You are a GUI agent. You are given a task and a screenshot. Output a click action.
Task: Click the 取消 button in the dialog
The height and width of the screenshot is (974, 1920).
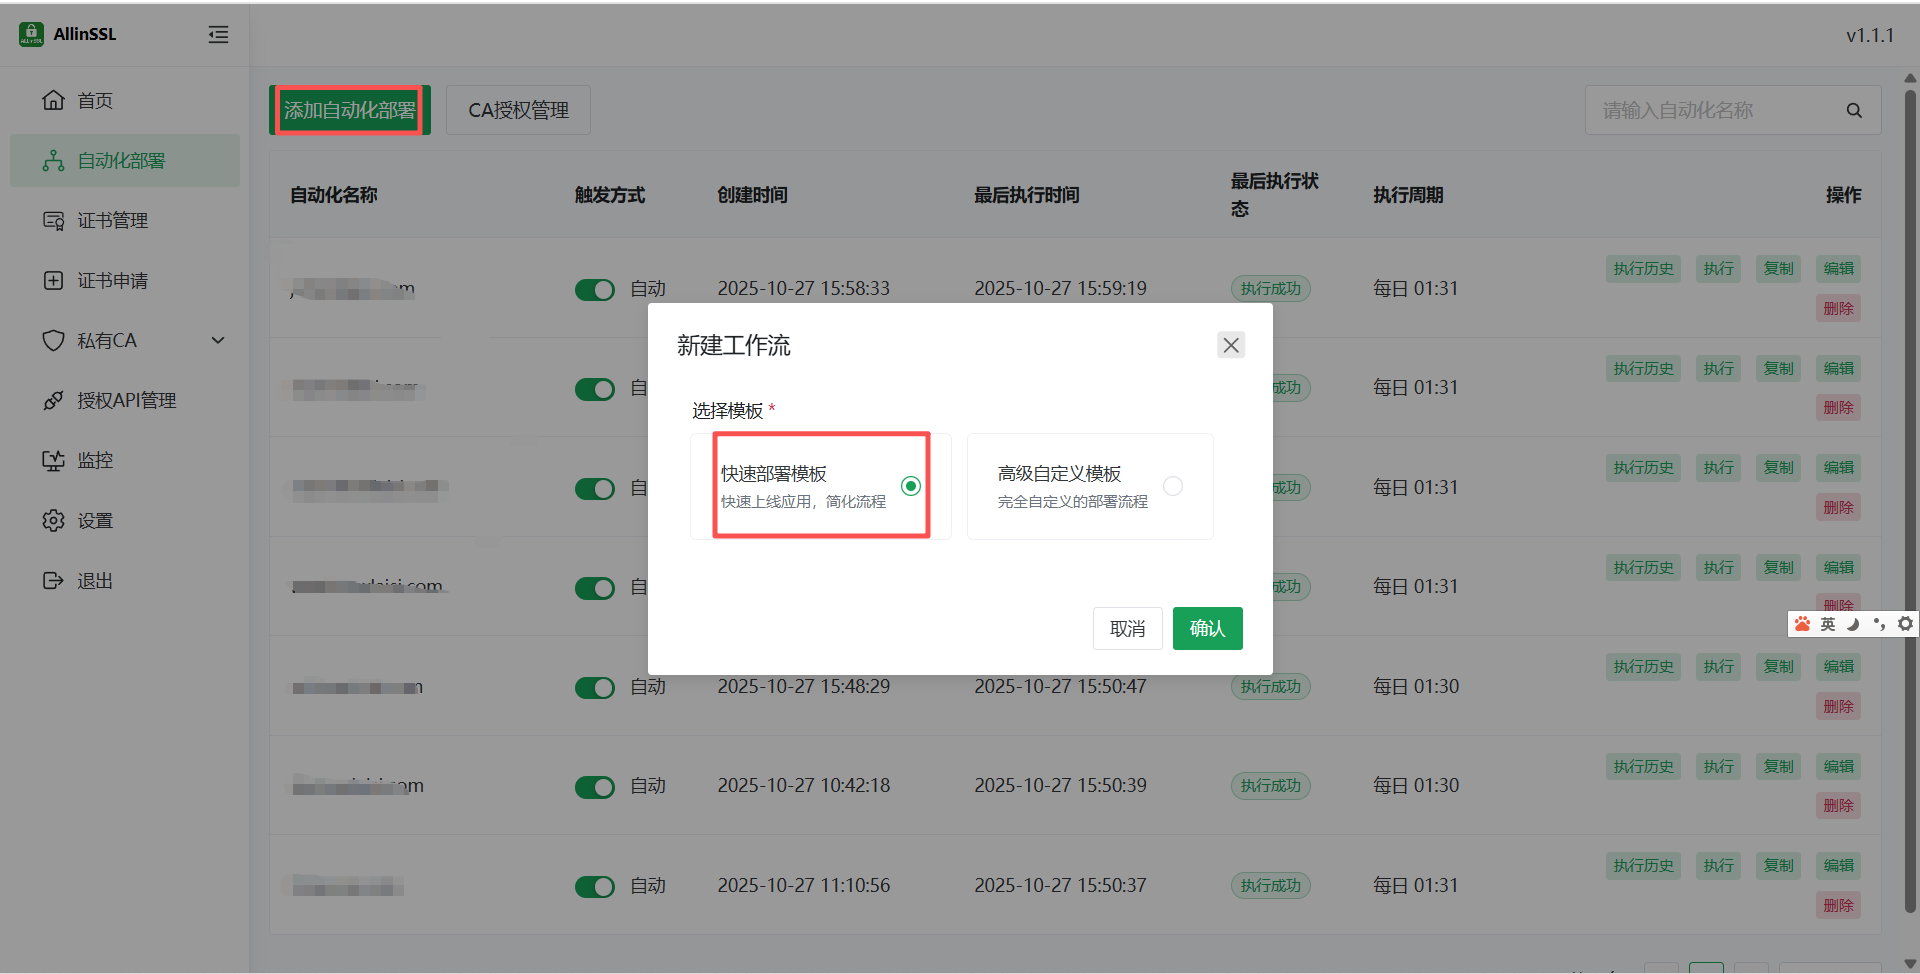click(x=1127, y=628)
